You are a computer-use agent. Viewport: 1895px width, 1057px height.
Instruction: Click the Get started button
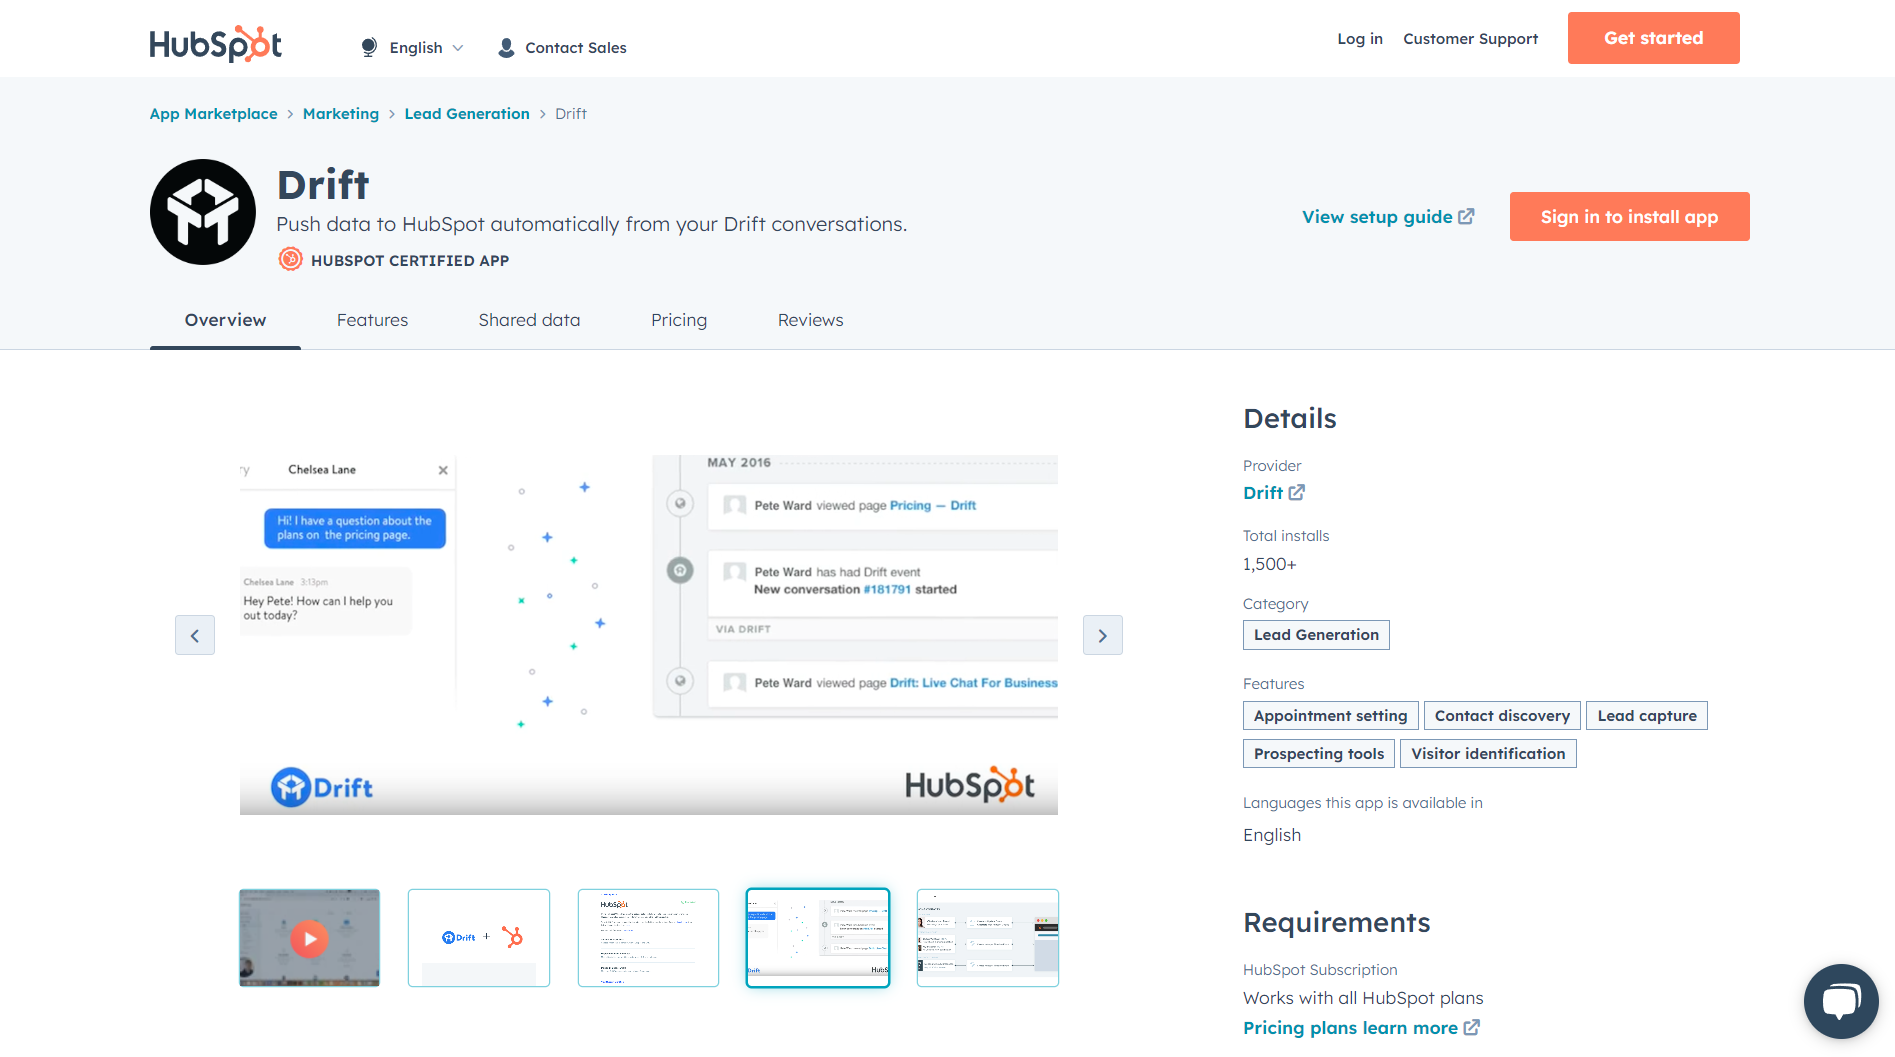[1653, 38]
